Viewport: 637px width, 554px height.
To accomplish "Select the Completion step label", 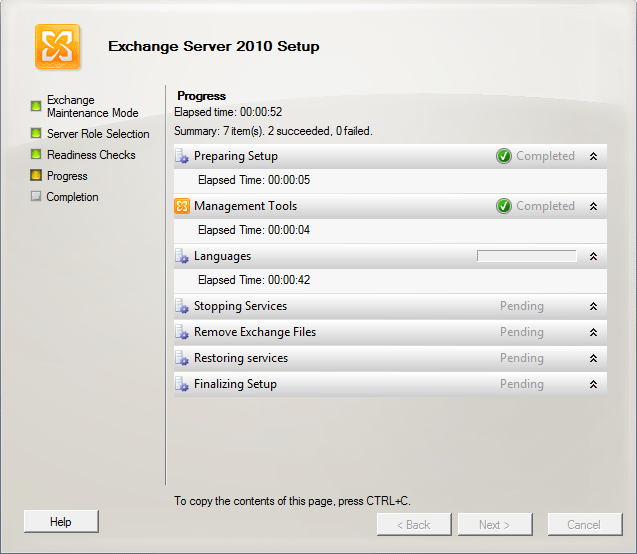I will 72,197.
